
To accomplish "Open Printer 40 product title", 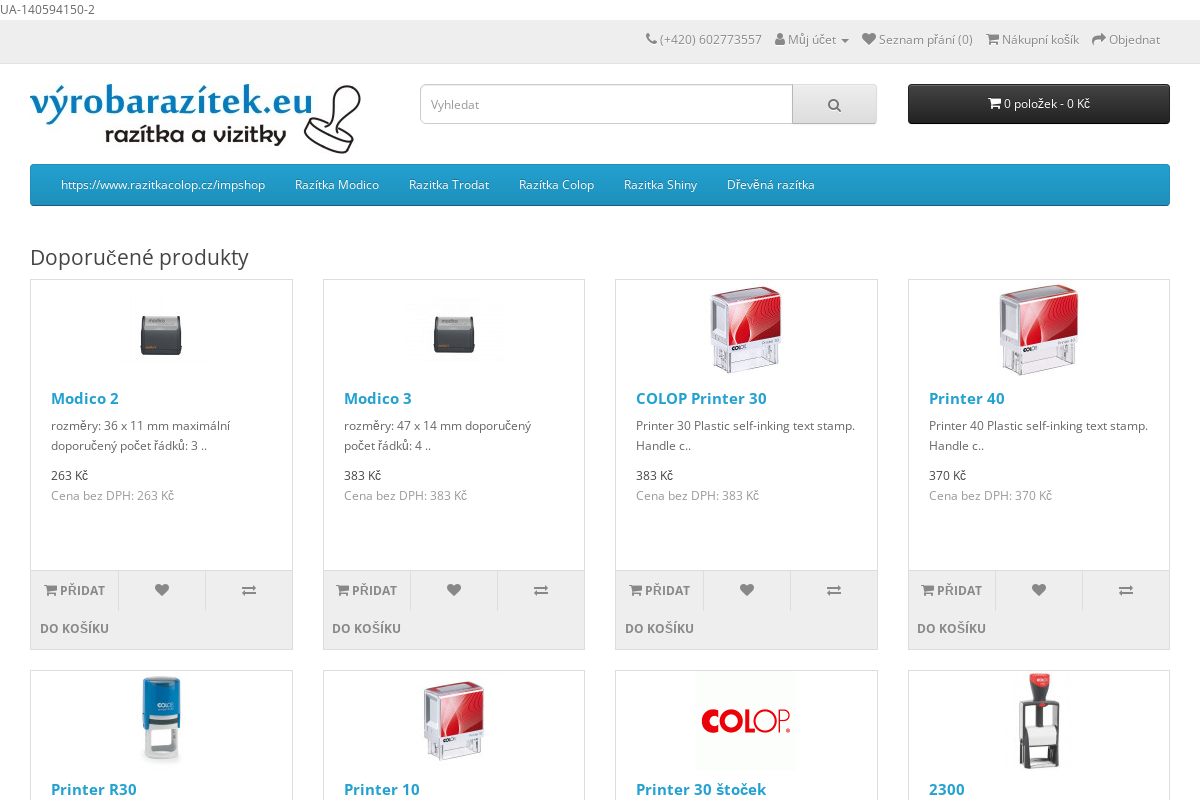I will coord(967,398).
